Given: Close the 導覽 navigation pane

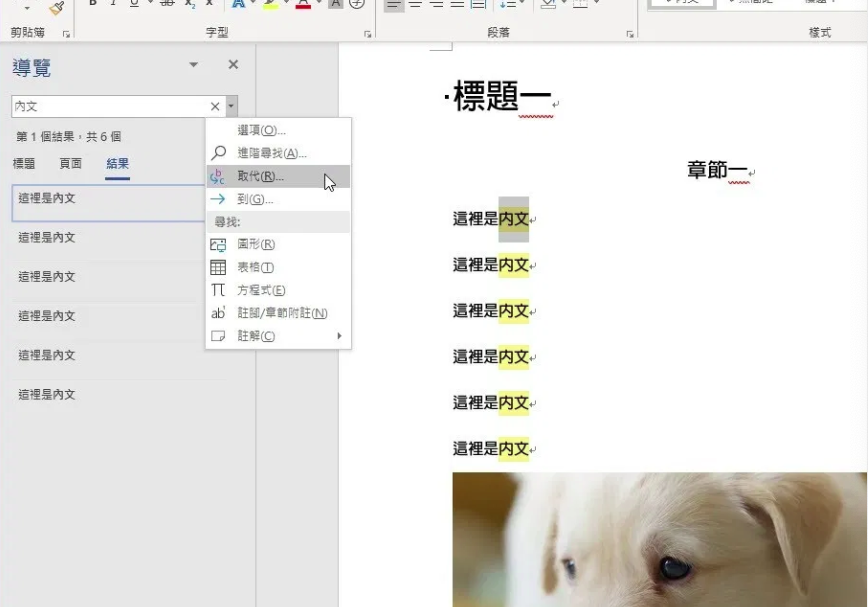Looking at the screenshot, I should [x=233, y=65].
